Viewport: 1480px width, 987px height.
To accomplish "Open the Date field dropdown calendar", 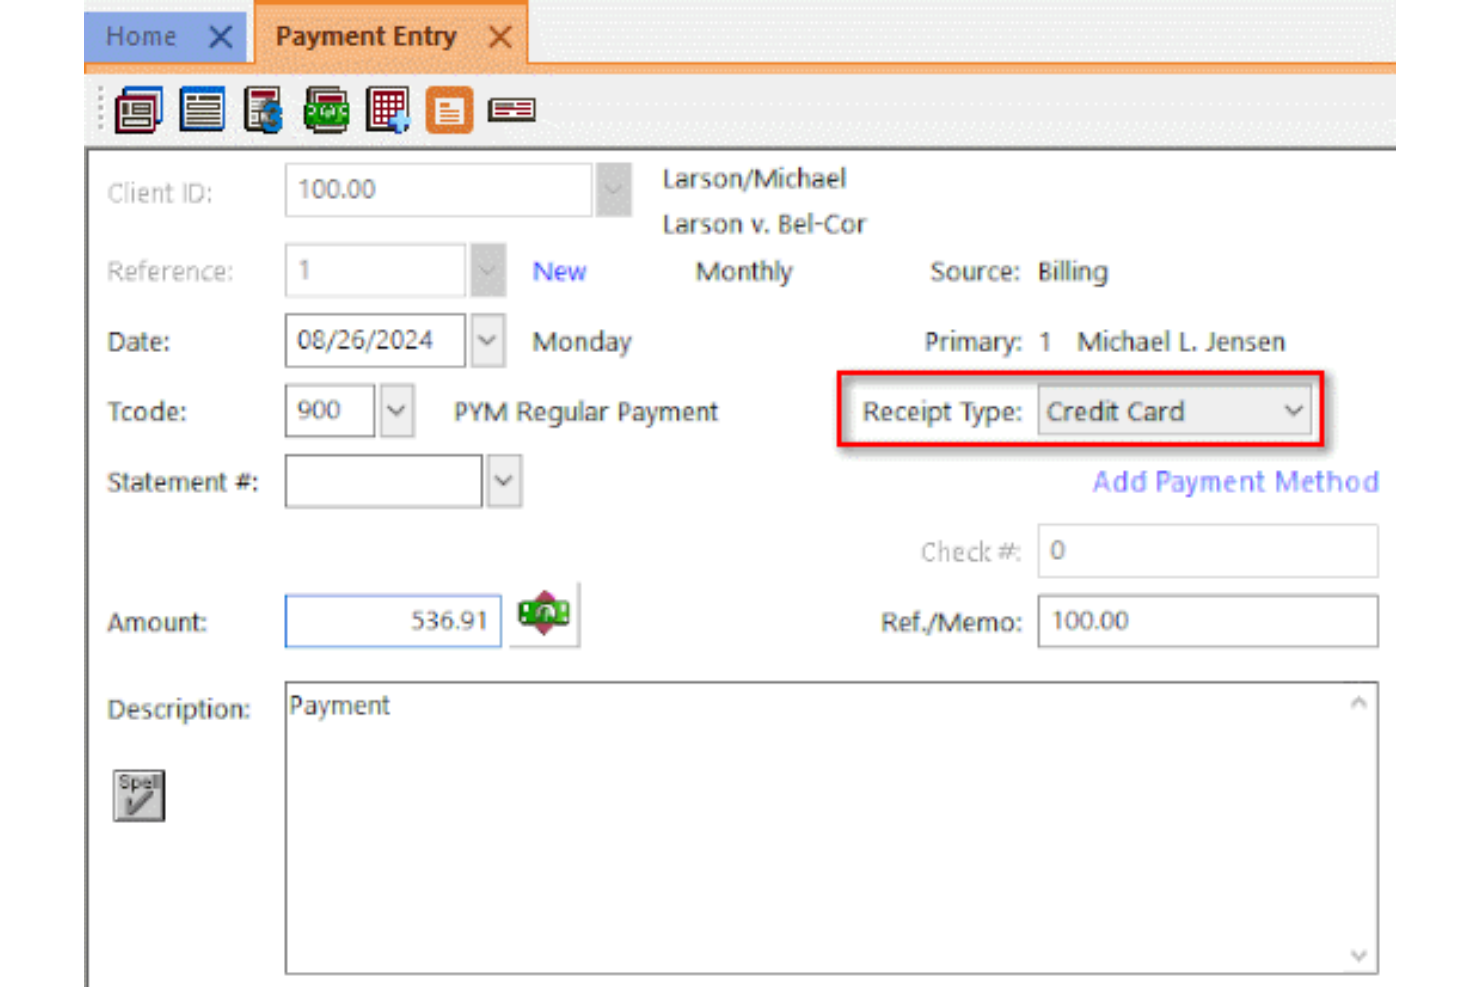I will point(487,340).
